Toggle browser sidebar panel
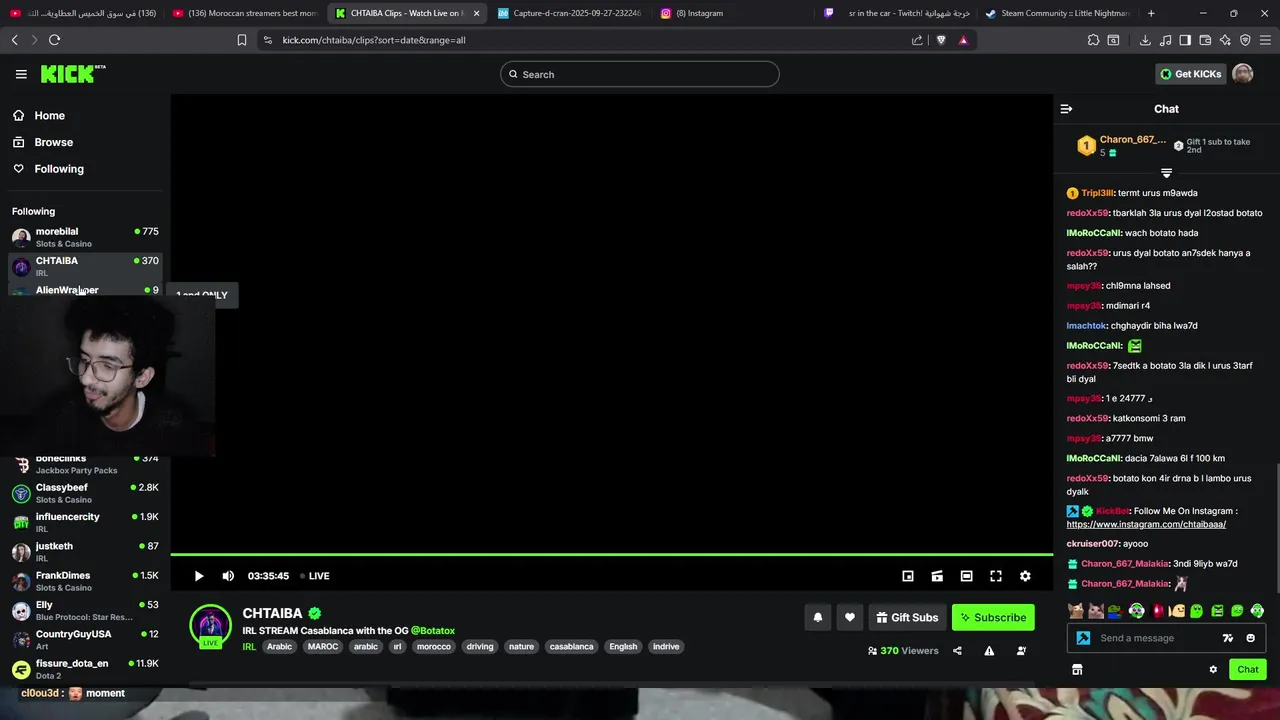1280x720 pixels. [1185, 40]
